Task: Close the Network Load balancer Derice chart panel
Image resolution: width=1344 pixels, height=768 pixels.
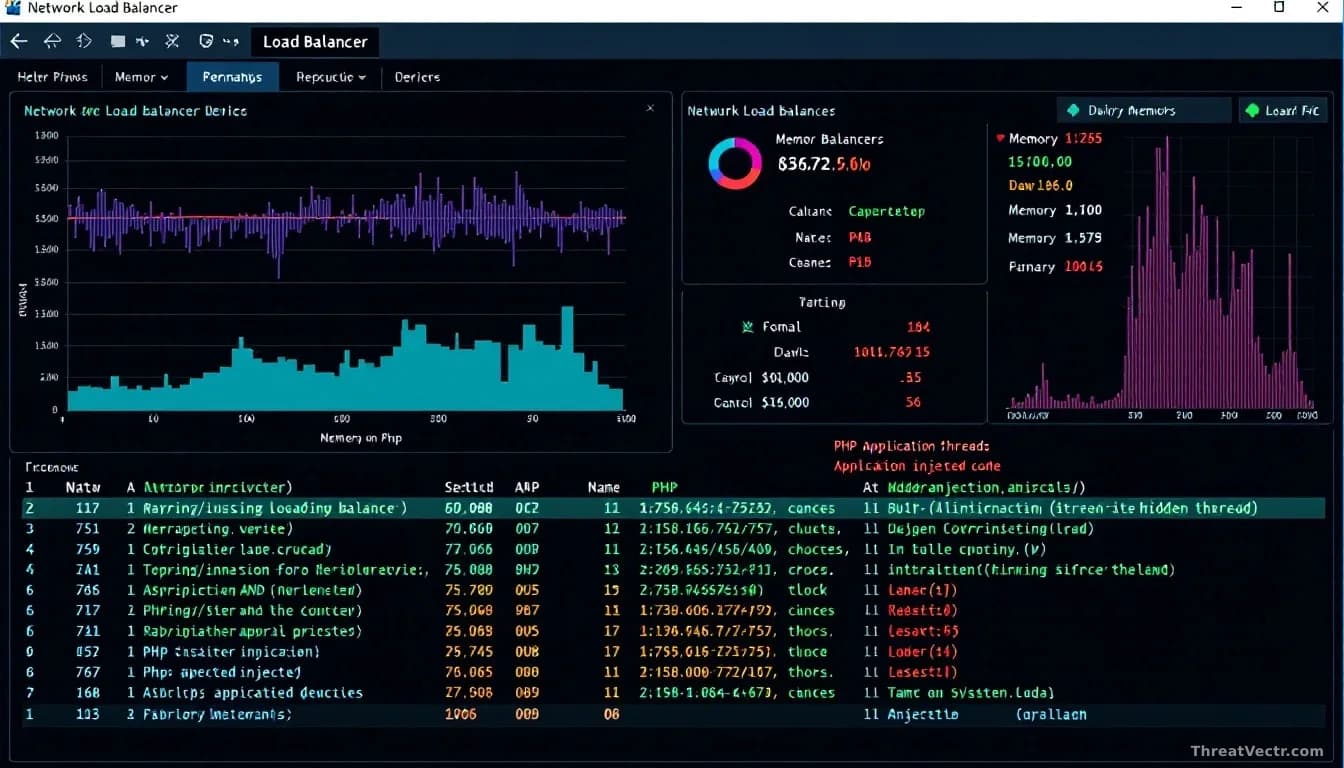Action: [x=650, y=108]
